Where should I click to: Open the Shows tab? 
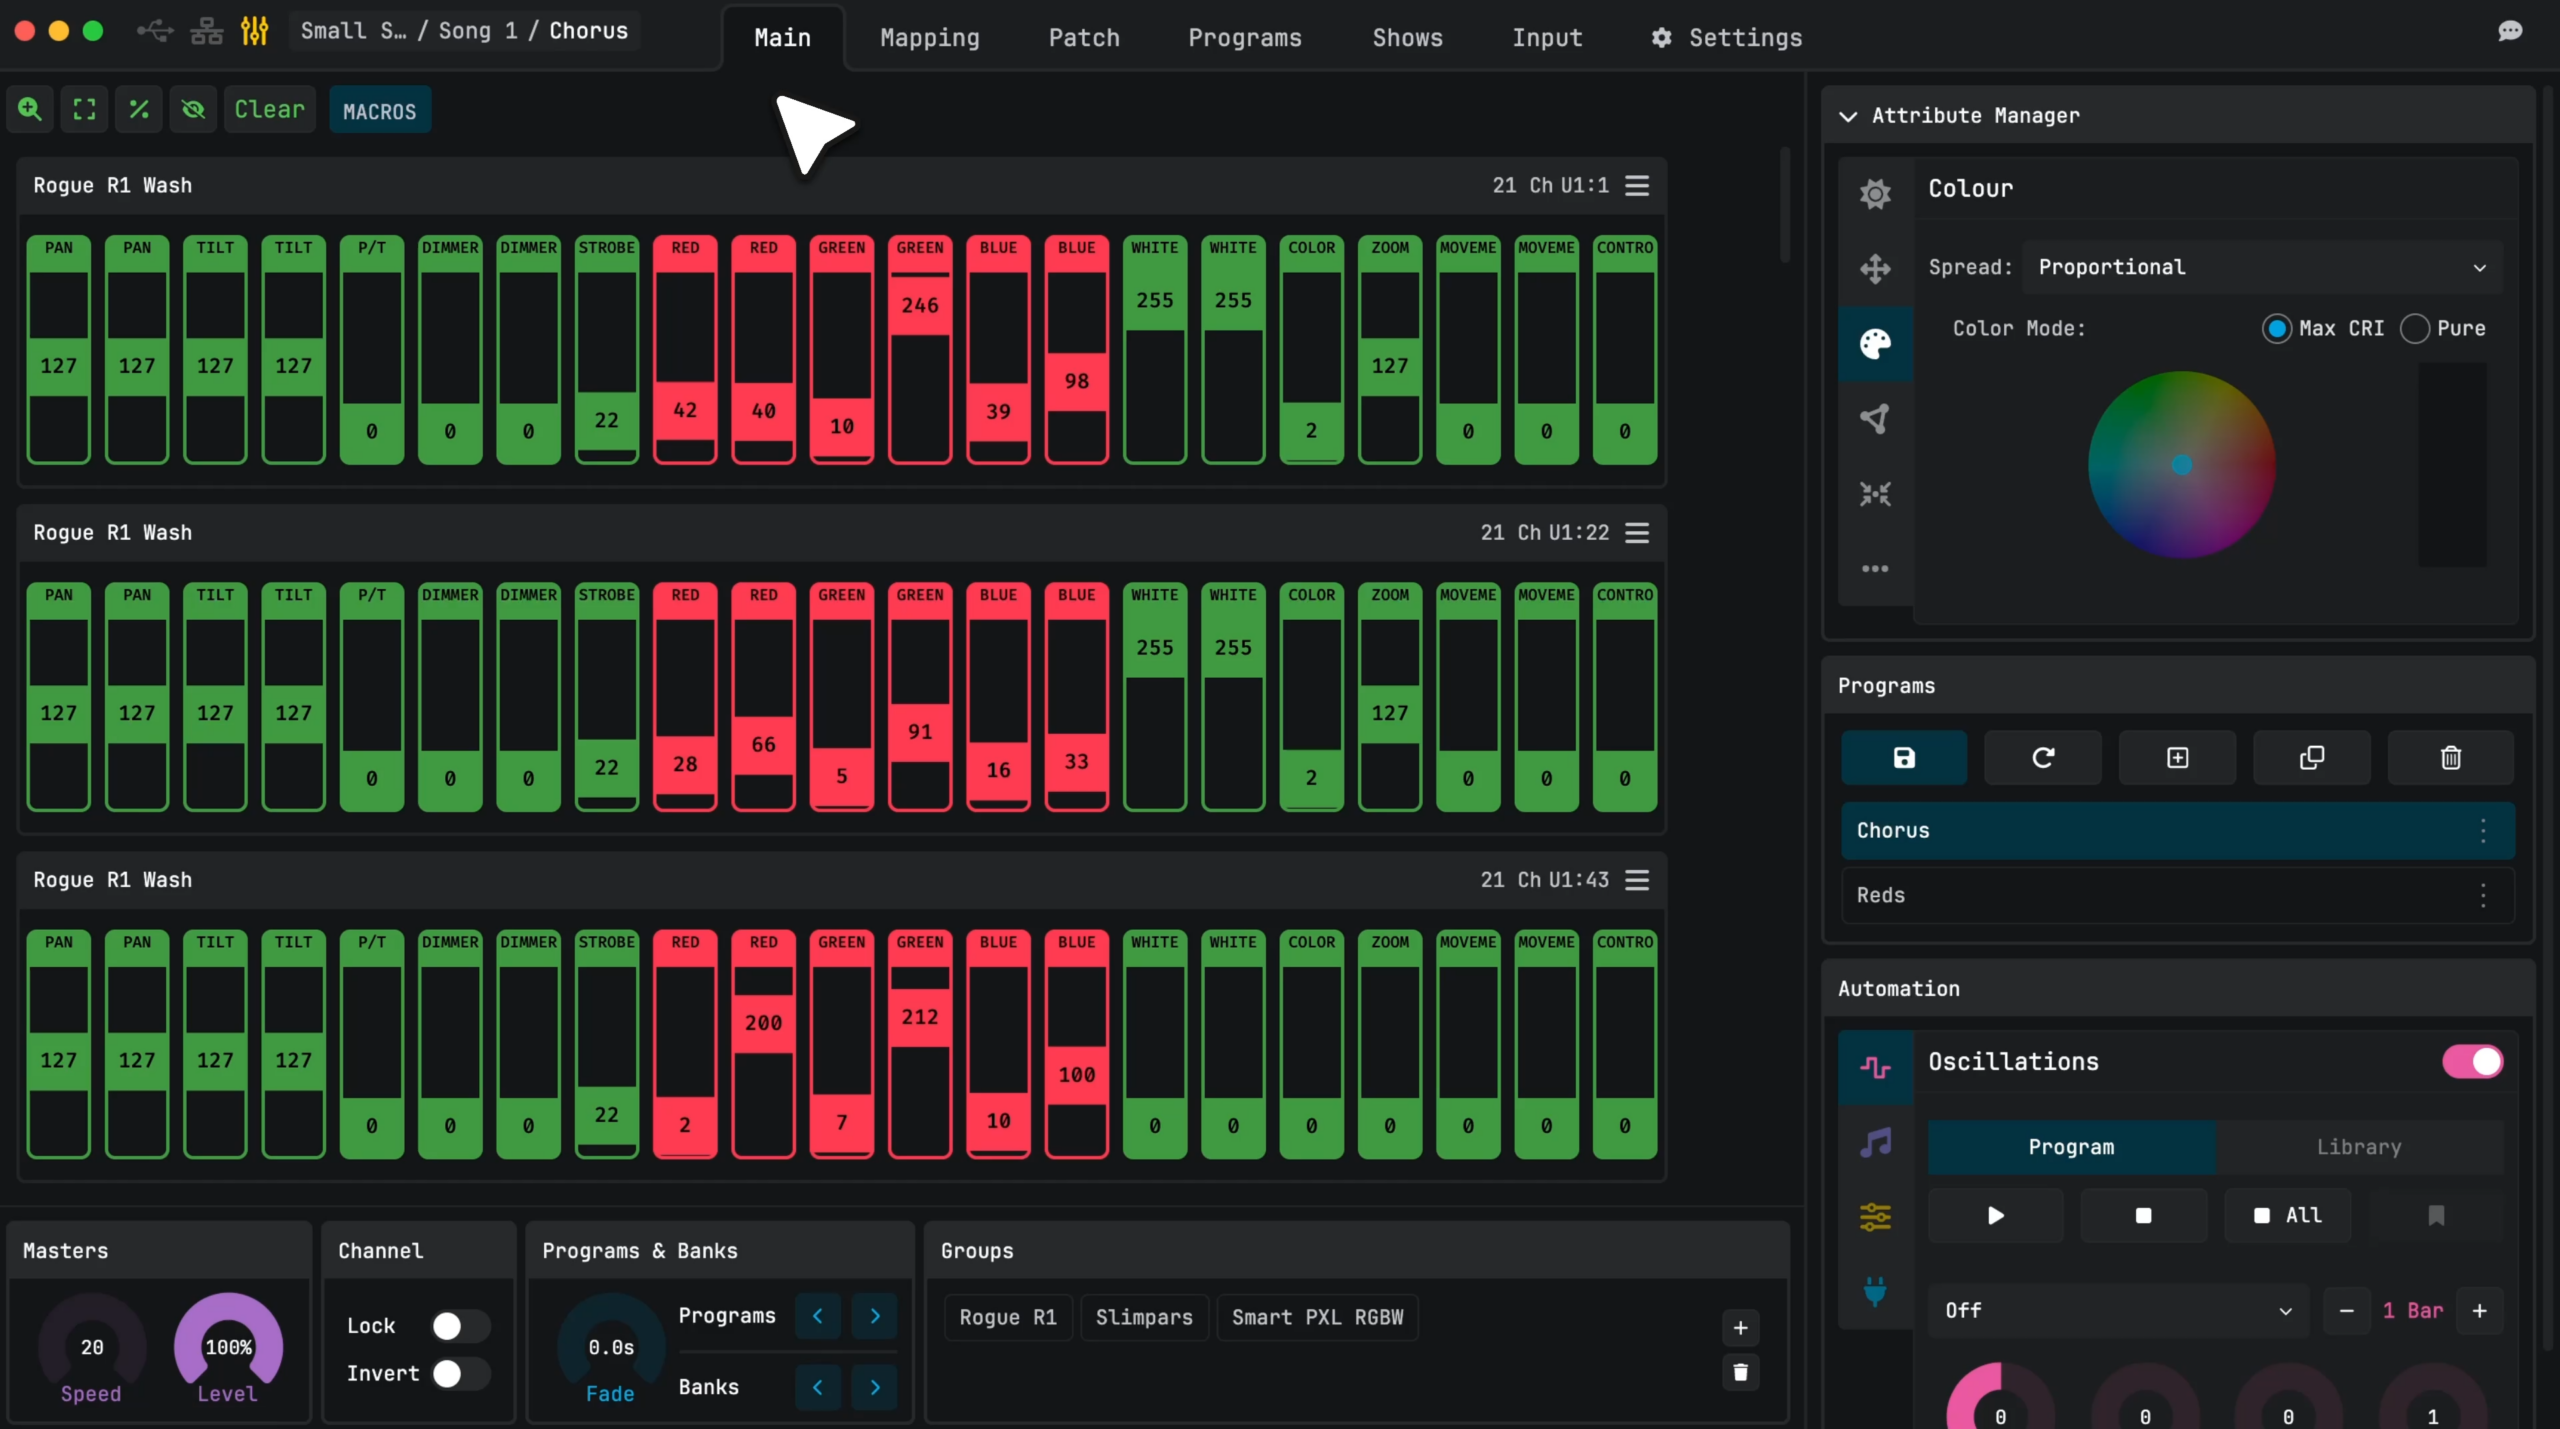pos(1407,38)
